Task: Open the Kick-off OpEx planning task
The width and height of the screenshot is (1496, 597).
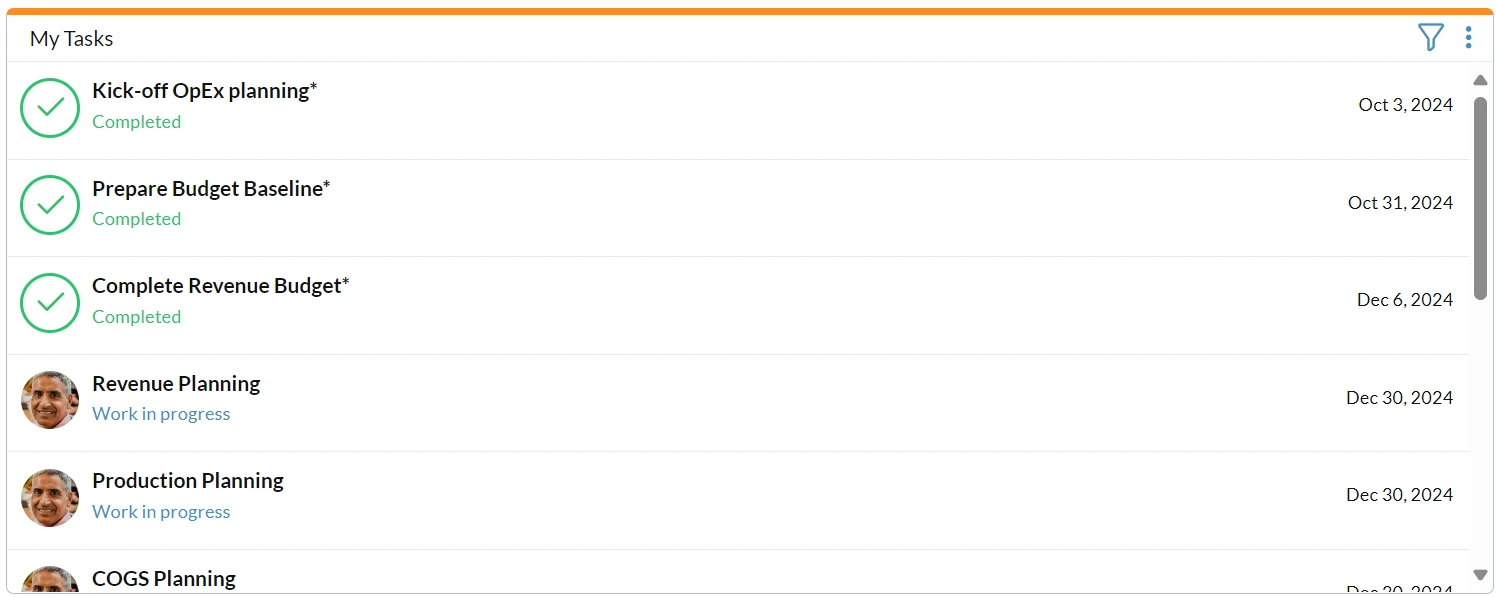Action: pos(204,91)
